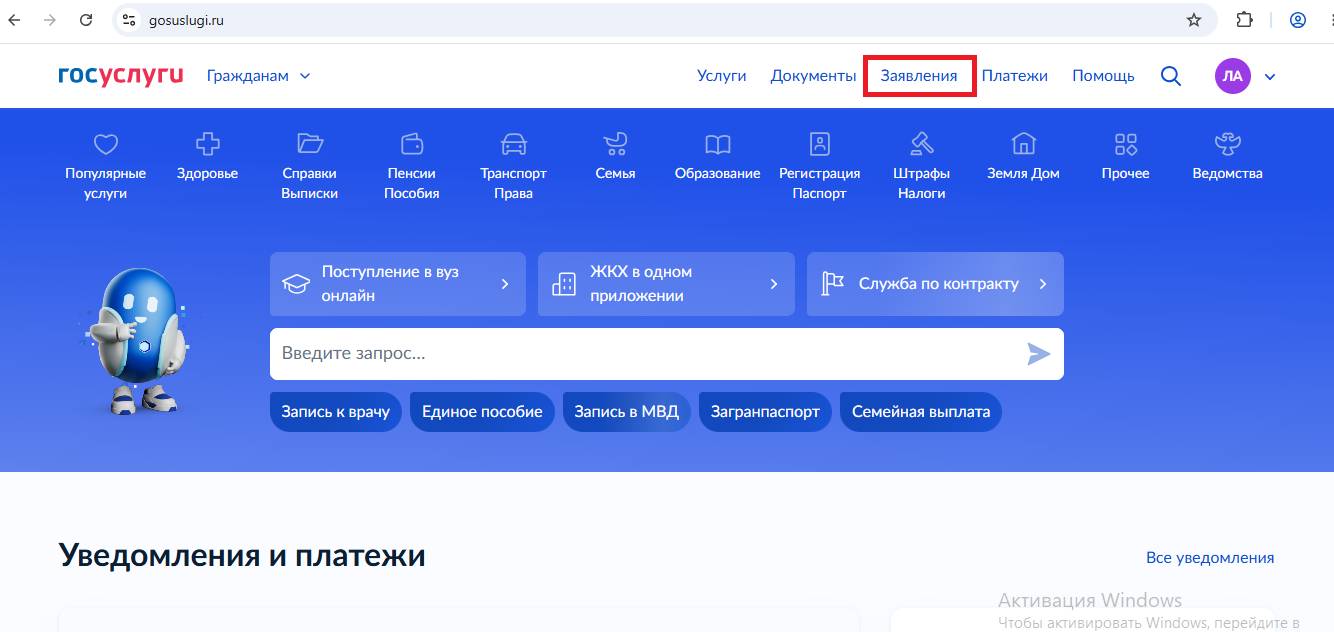
Task: Open the Помощь menu item
Action: [1103, 76]
